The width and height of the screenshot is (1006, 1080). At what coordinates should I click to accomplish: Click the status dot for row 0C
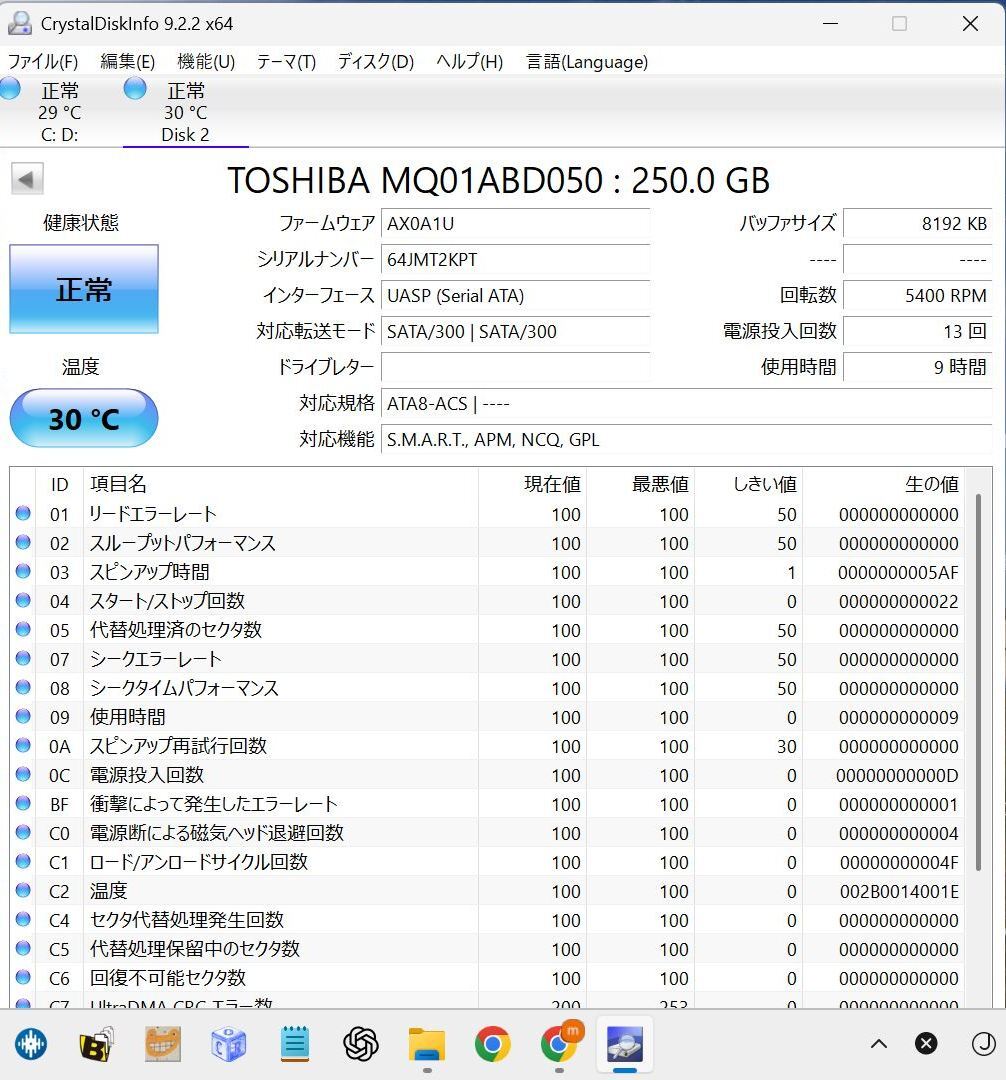pos(23,774)
